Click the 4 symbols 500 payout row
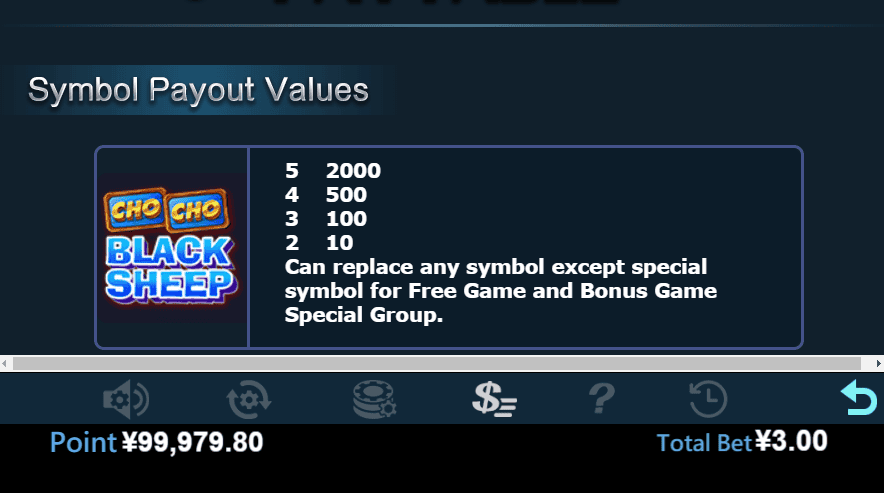884x493 pixels. click(326, 195)
